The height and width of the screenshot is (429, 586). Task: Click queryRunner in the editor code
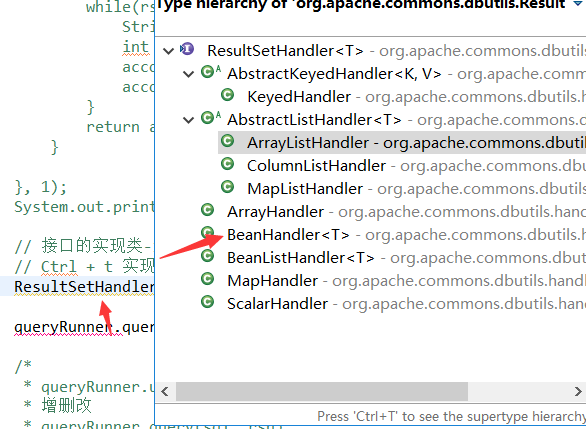[63, 327]
